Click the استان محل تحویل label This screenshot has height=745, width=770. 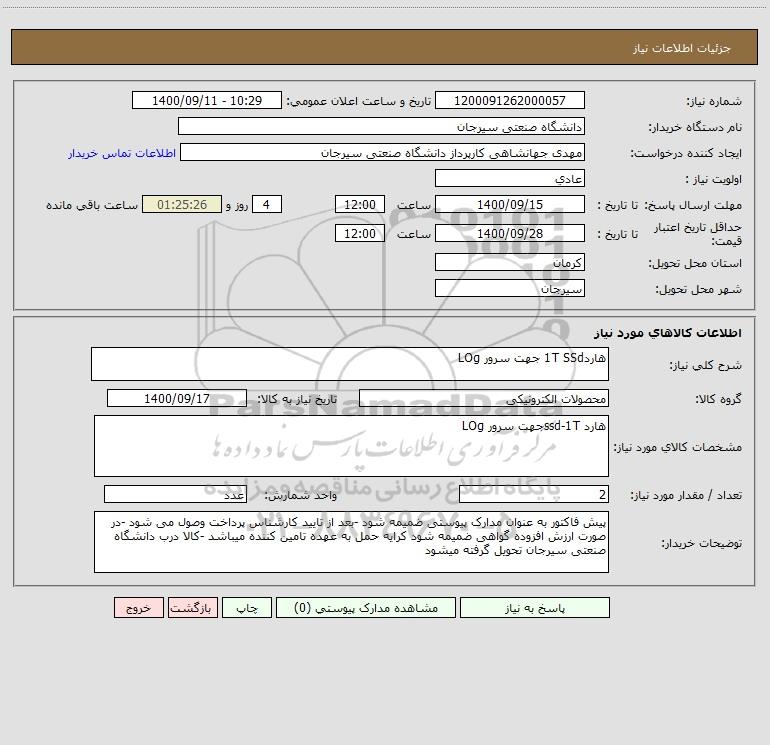(695, 263)
